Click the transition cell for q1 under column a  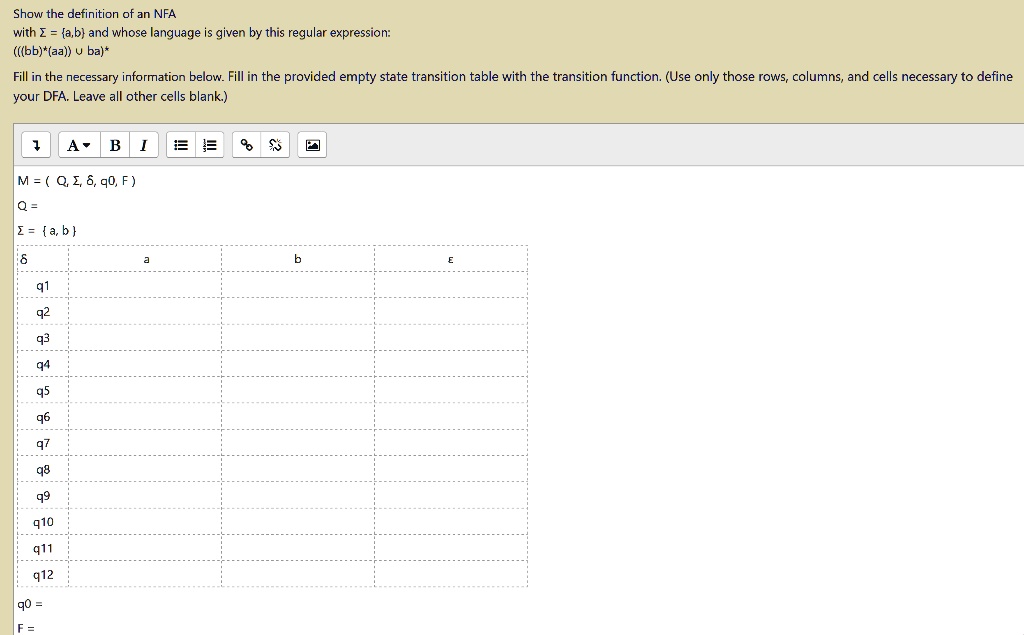point(145,284)
